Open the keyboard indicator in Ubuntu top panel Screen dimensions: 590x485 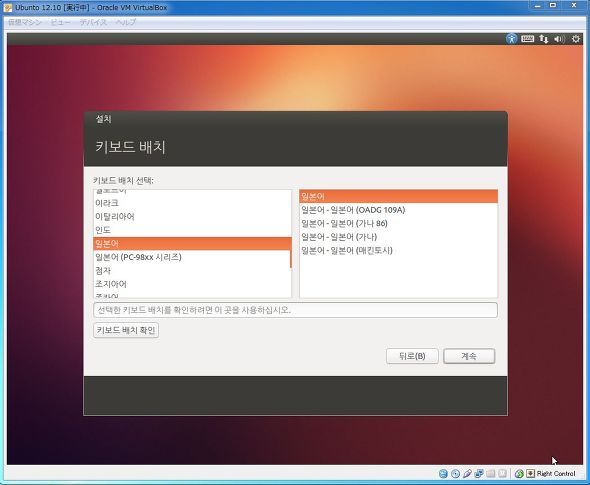tap(527, 39)
